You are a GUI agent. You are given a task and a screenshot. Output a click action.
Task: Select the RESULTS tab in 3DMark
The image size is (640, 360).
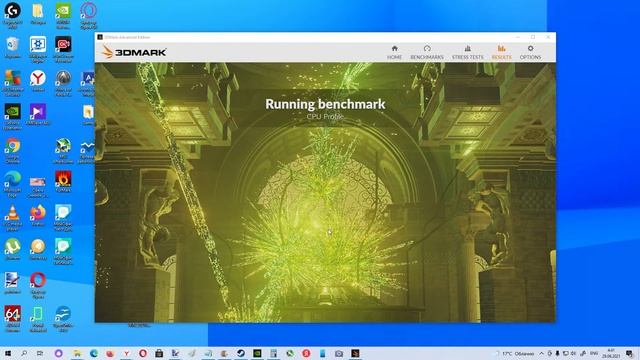tap(502, 52)
